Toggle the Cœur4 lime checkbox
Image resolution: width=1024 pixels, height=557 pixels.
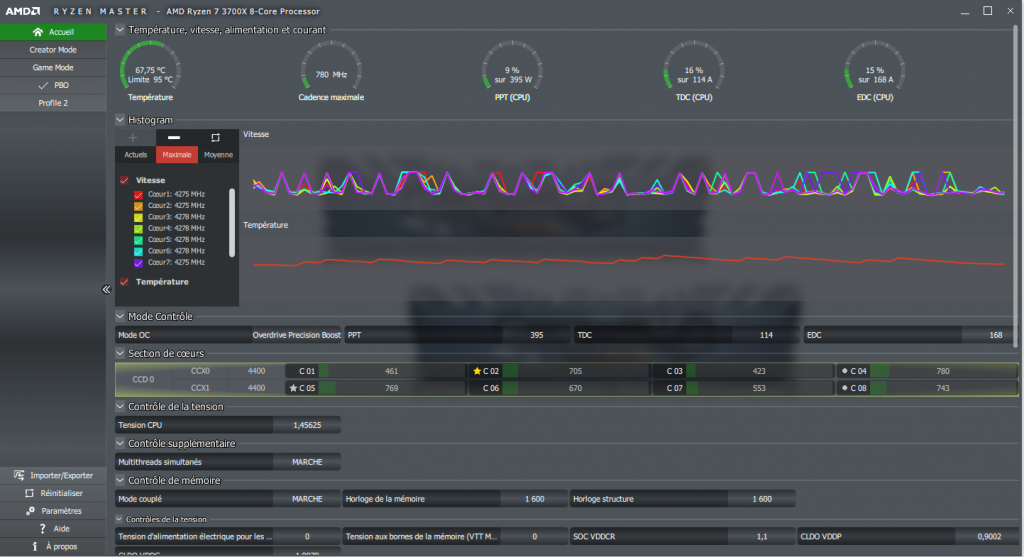coord(138,229)
